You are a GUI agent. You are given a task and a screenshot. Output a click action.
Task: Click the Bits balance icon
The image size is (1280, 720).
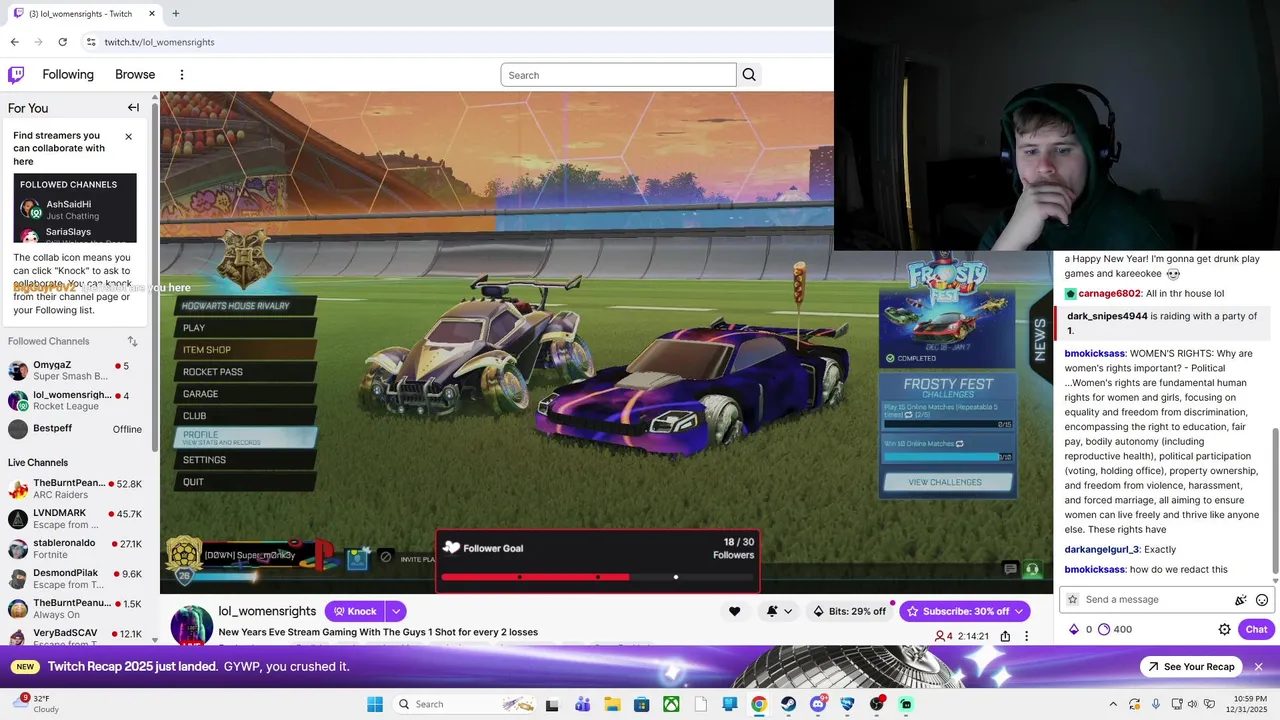[1074, 629]
